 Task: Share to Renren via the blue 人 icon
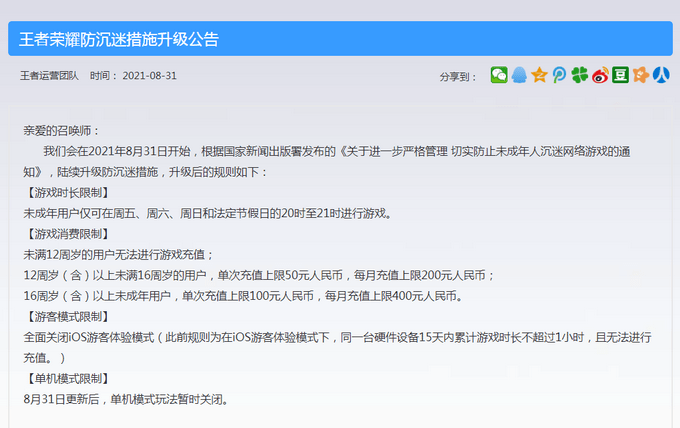(x=661, y=75)
